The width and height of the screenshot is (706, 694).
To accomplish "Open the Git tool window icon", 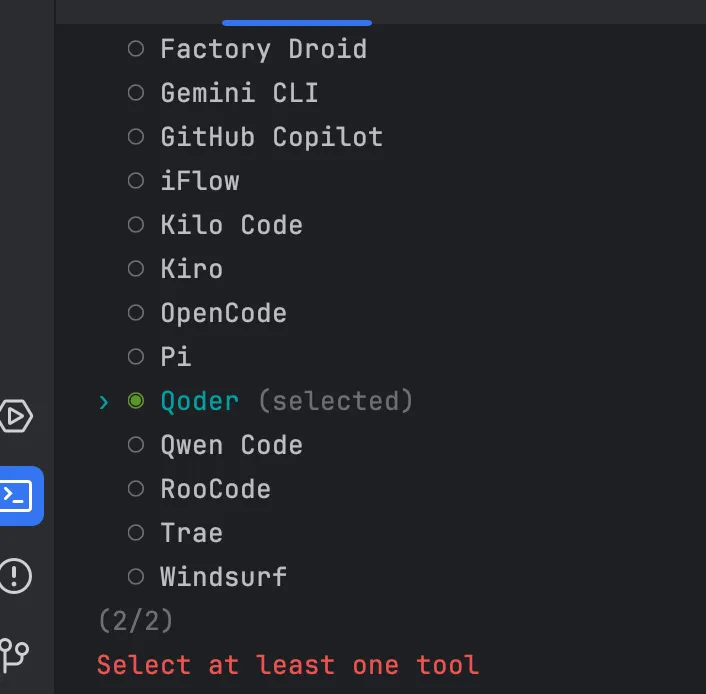I will pyautogui.click(x=17, y=655).
